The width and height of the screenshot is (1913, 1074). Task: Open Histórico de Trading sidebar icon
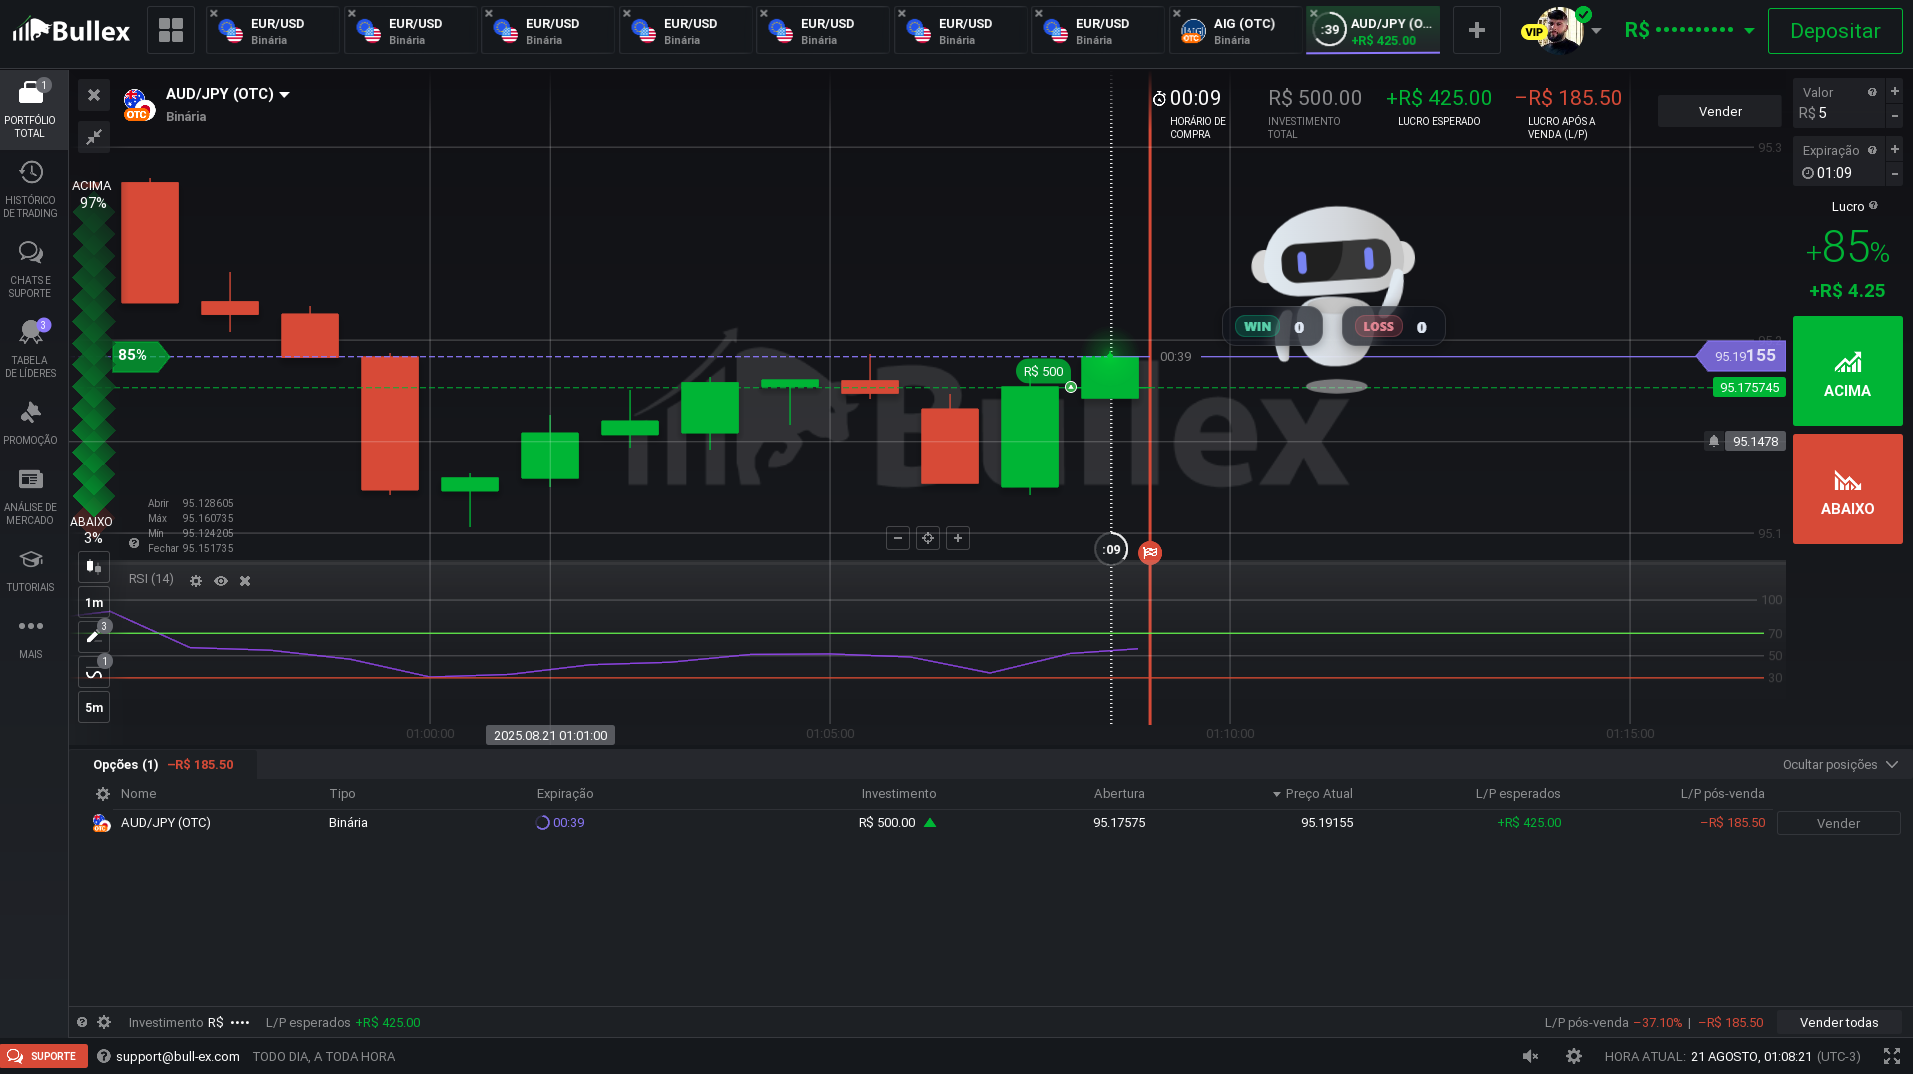pyautogui.click(x=30, y=188)
